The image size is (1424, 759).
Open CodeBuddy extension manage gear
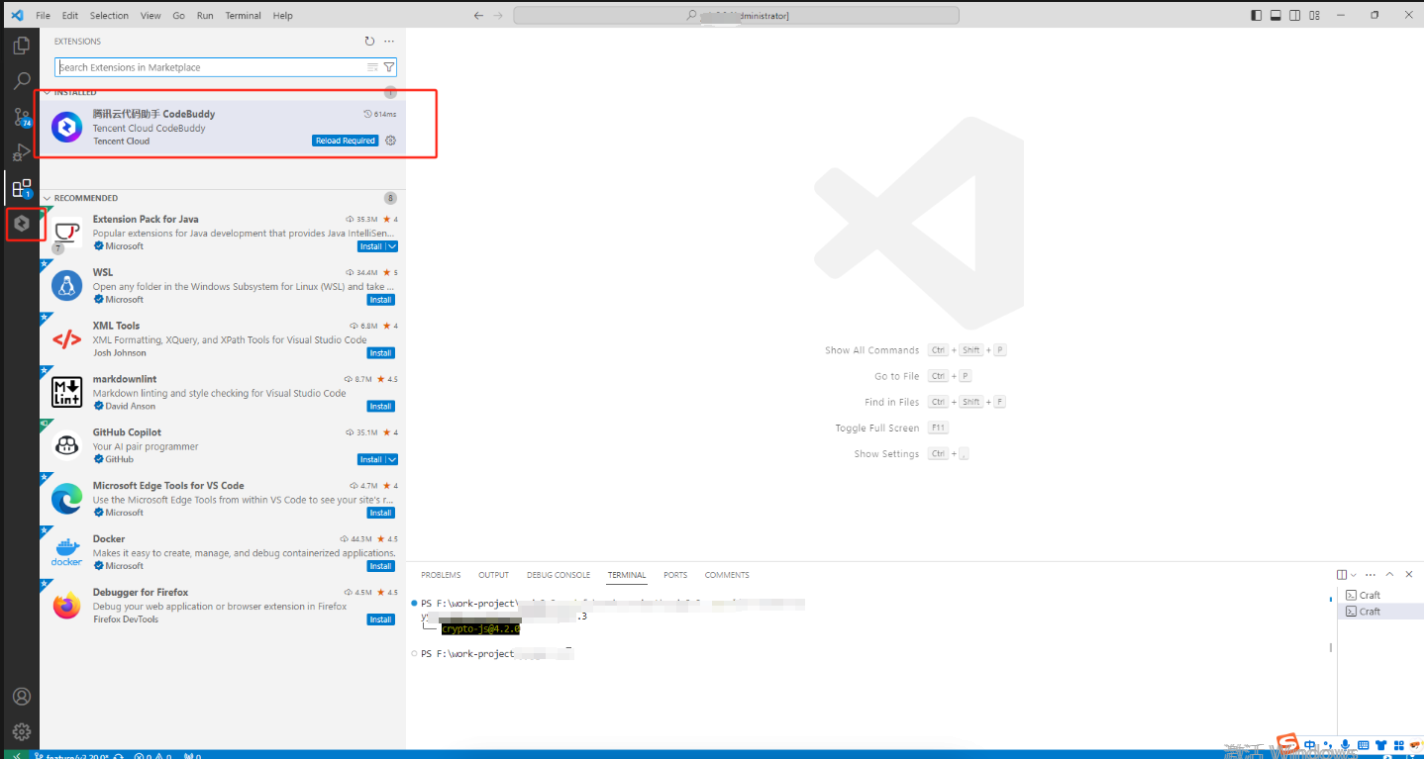pos(391,141)
